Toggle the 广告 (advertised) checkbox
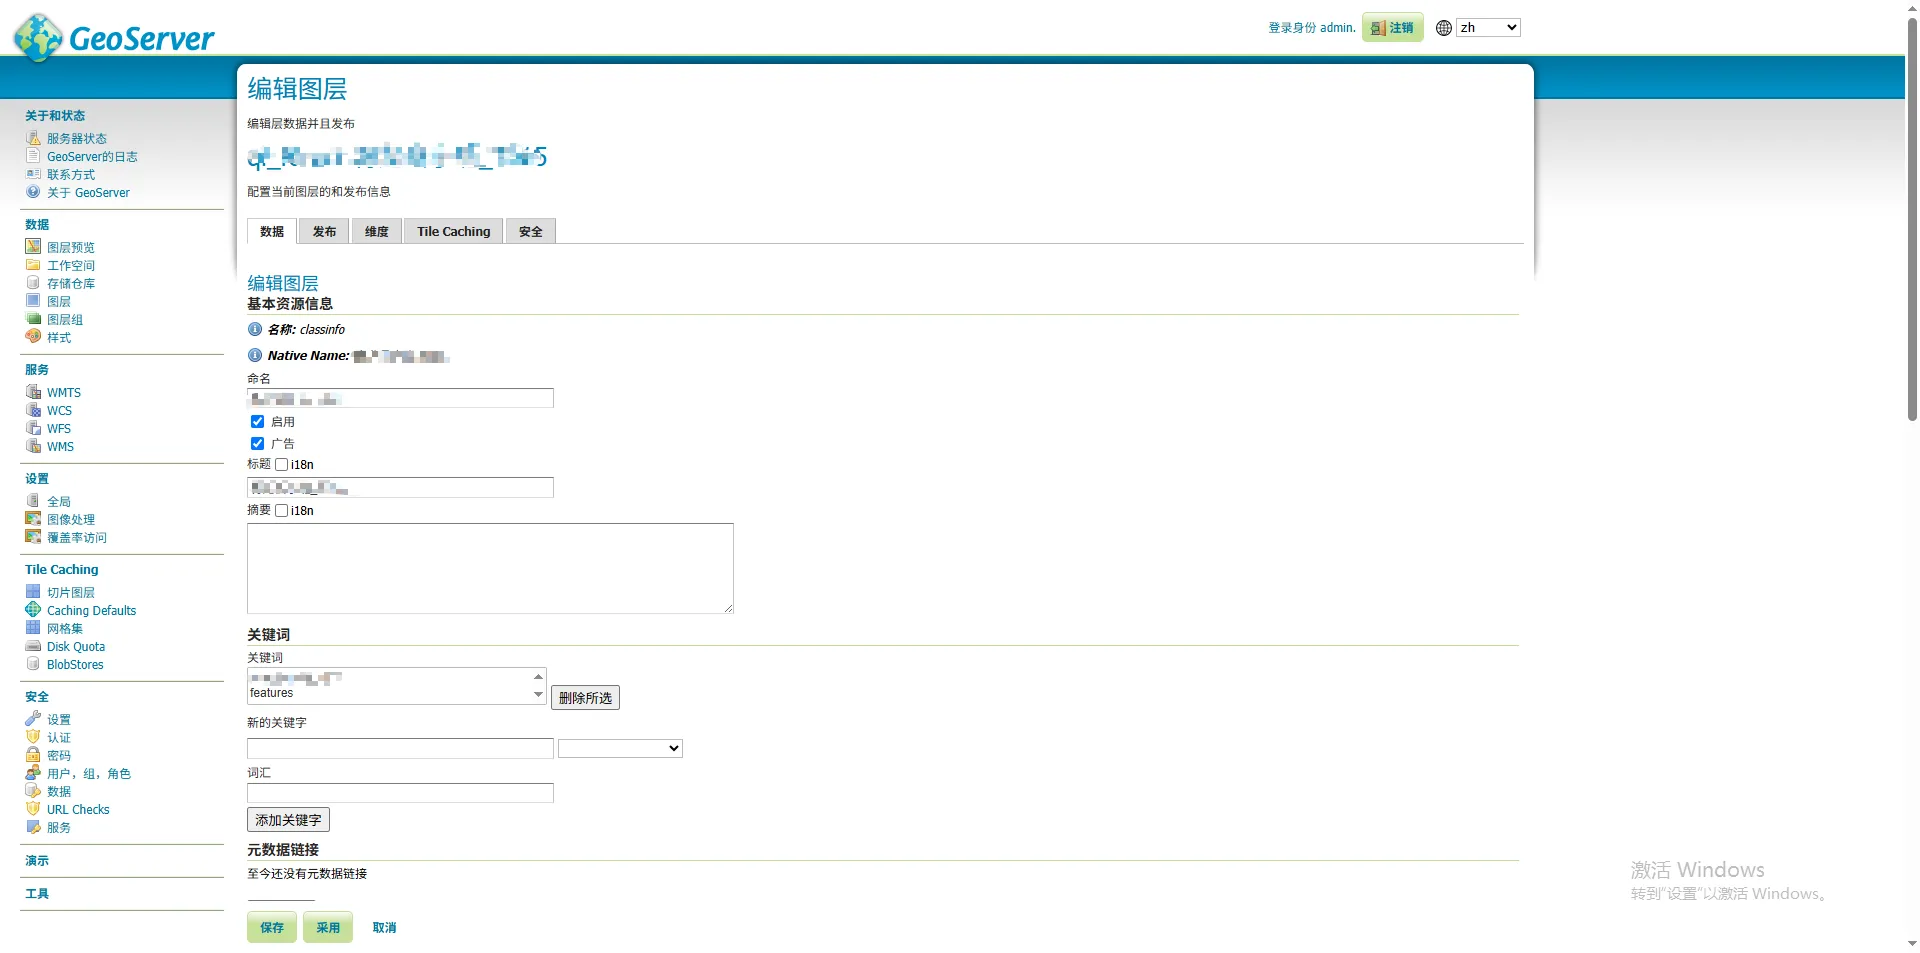Image resolution: width=1920 pixels, height=953 pixels. (x=257, y=443)
